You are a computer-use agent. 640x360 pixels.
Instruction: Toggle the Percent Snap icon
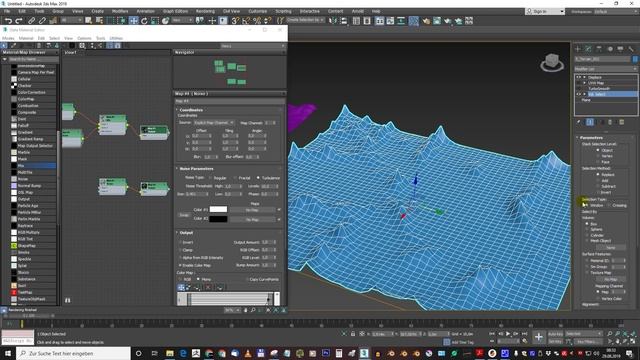[x=257, y=20]
